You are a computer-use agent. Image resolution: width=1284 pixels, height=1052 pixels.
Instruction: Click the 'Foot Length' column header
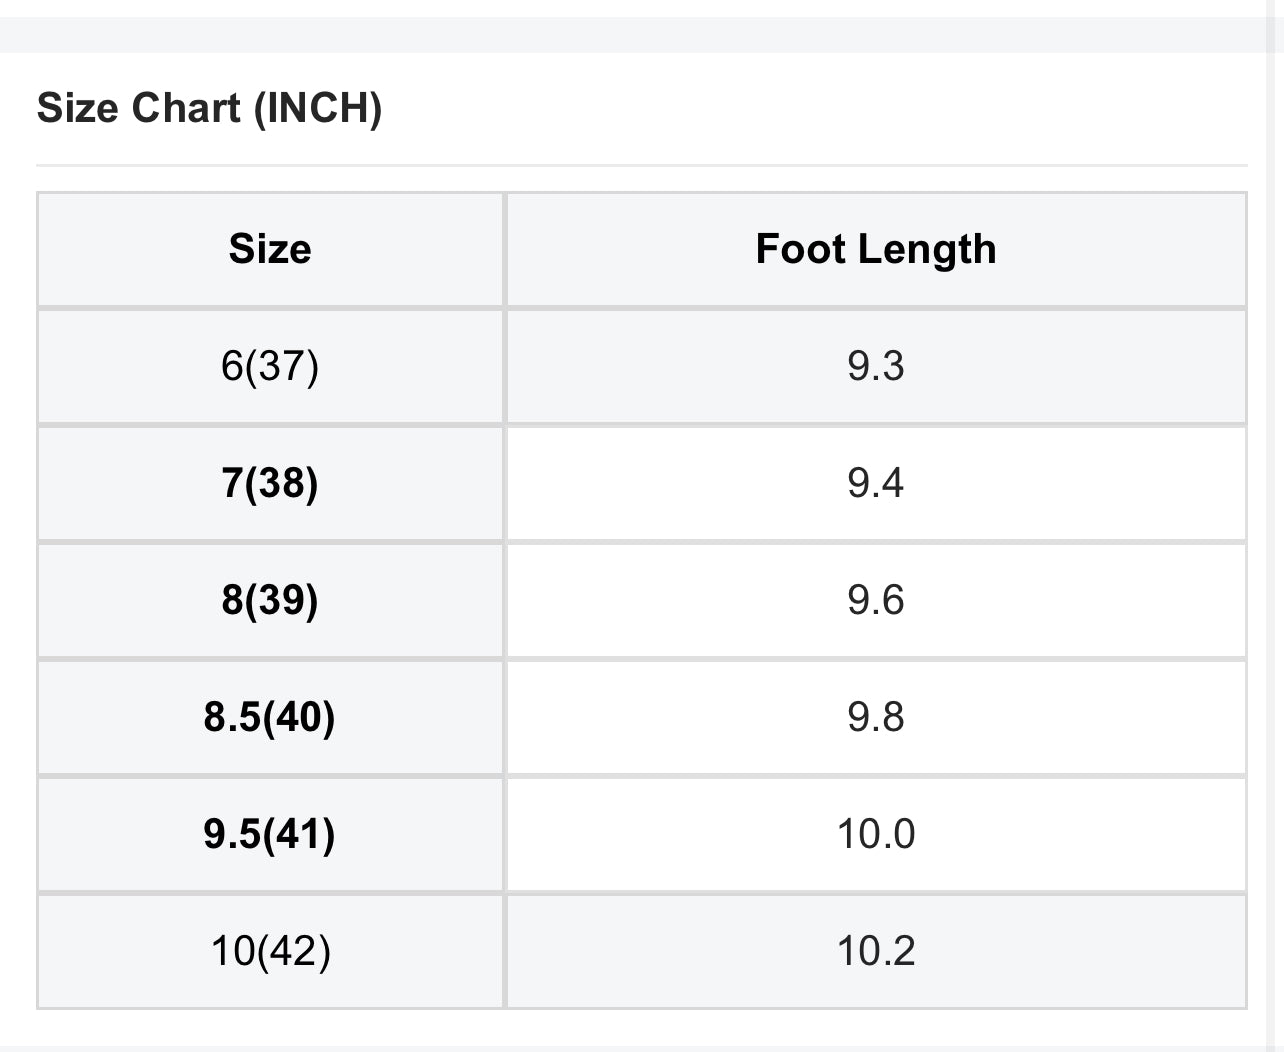tap(876, 249)
